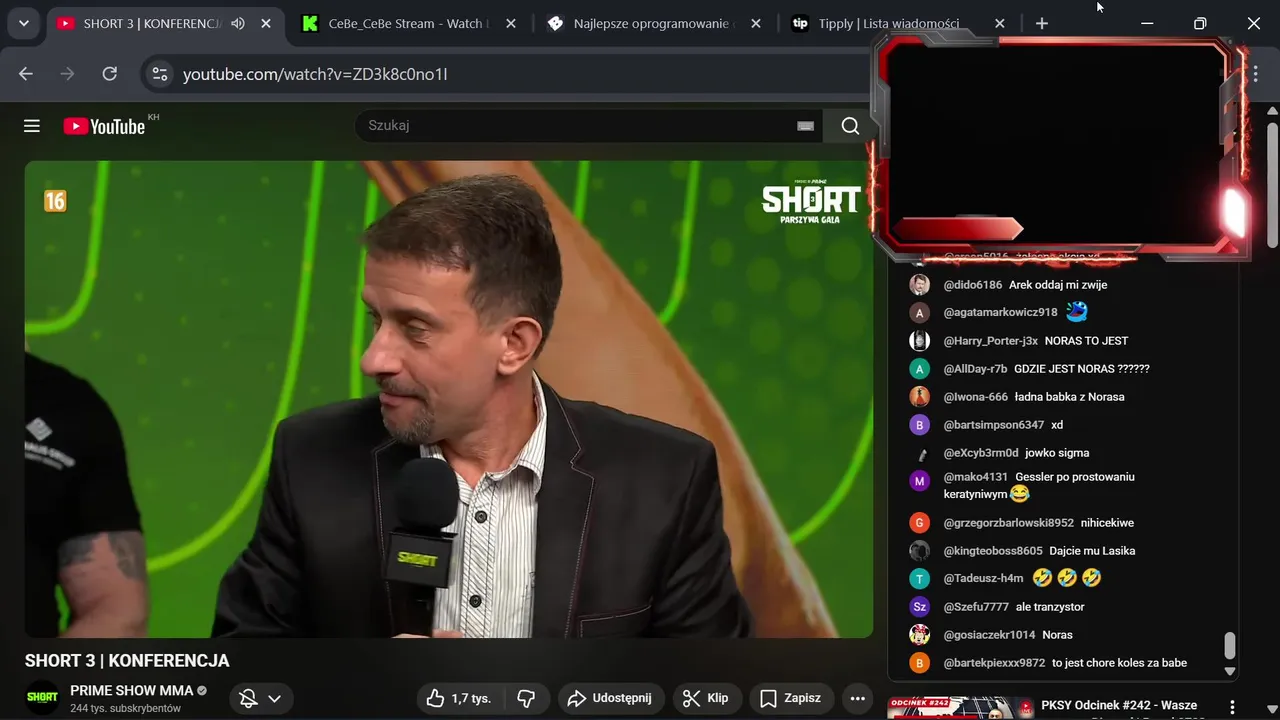The width and height of the screenshot is (1280, 720).
Task: Open the on-screen keyboard icon in search
Action: click(x=805, y=126)
